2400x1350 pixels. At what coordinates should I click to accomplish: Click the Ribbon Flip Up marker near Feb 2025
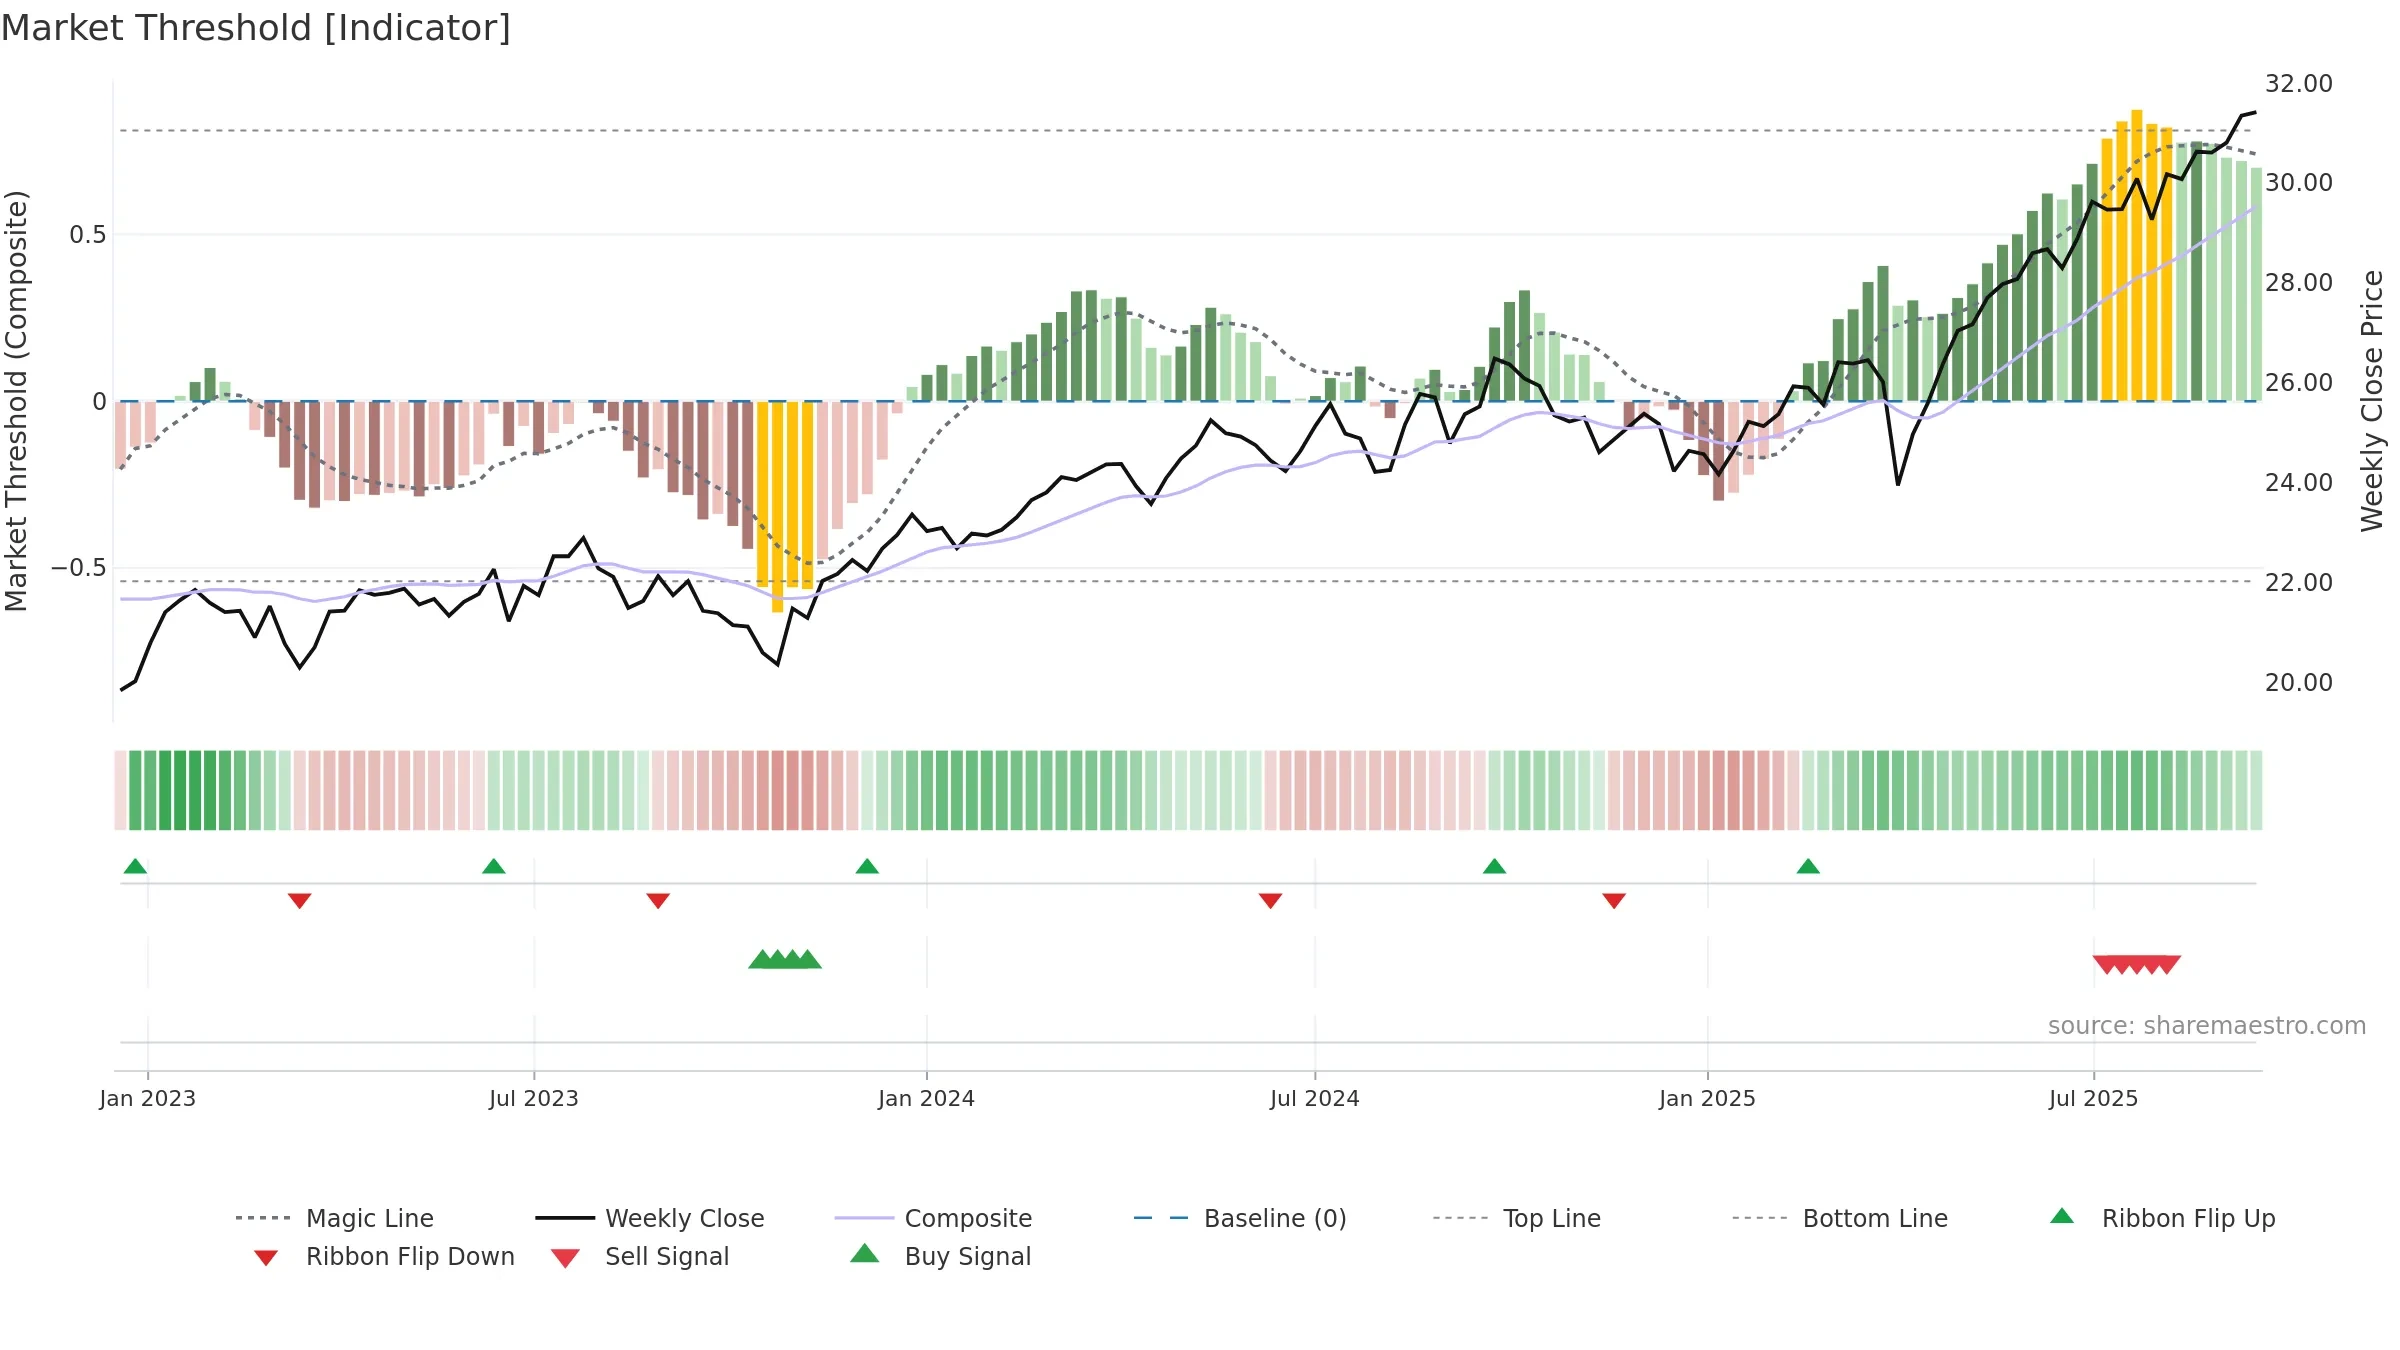(x=1808, y=866)
